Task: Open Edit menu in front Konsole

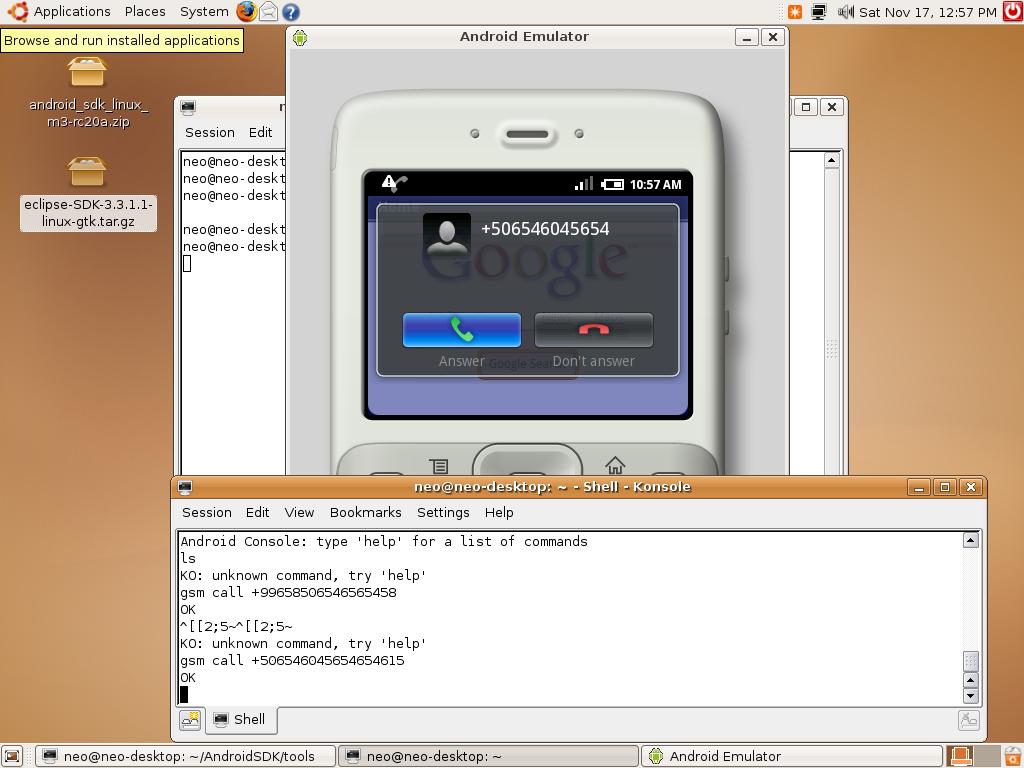Action: (257, 513)
